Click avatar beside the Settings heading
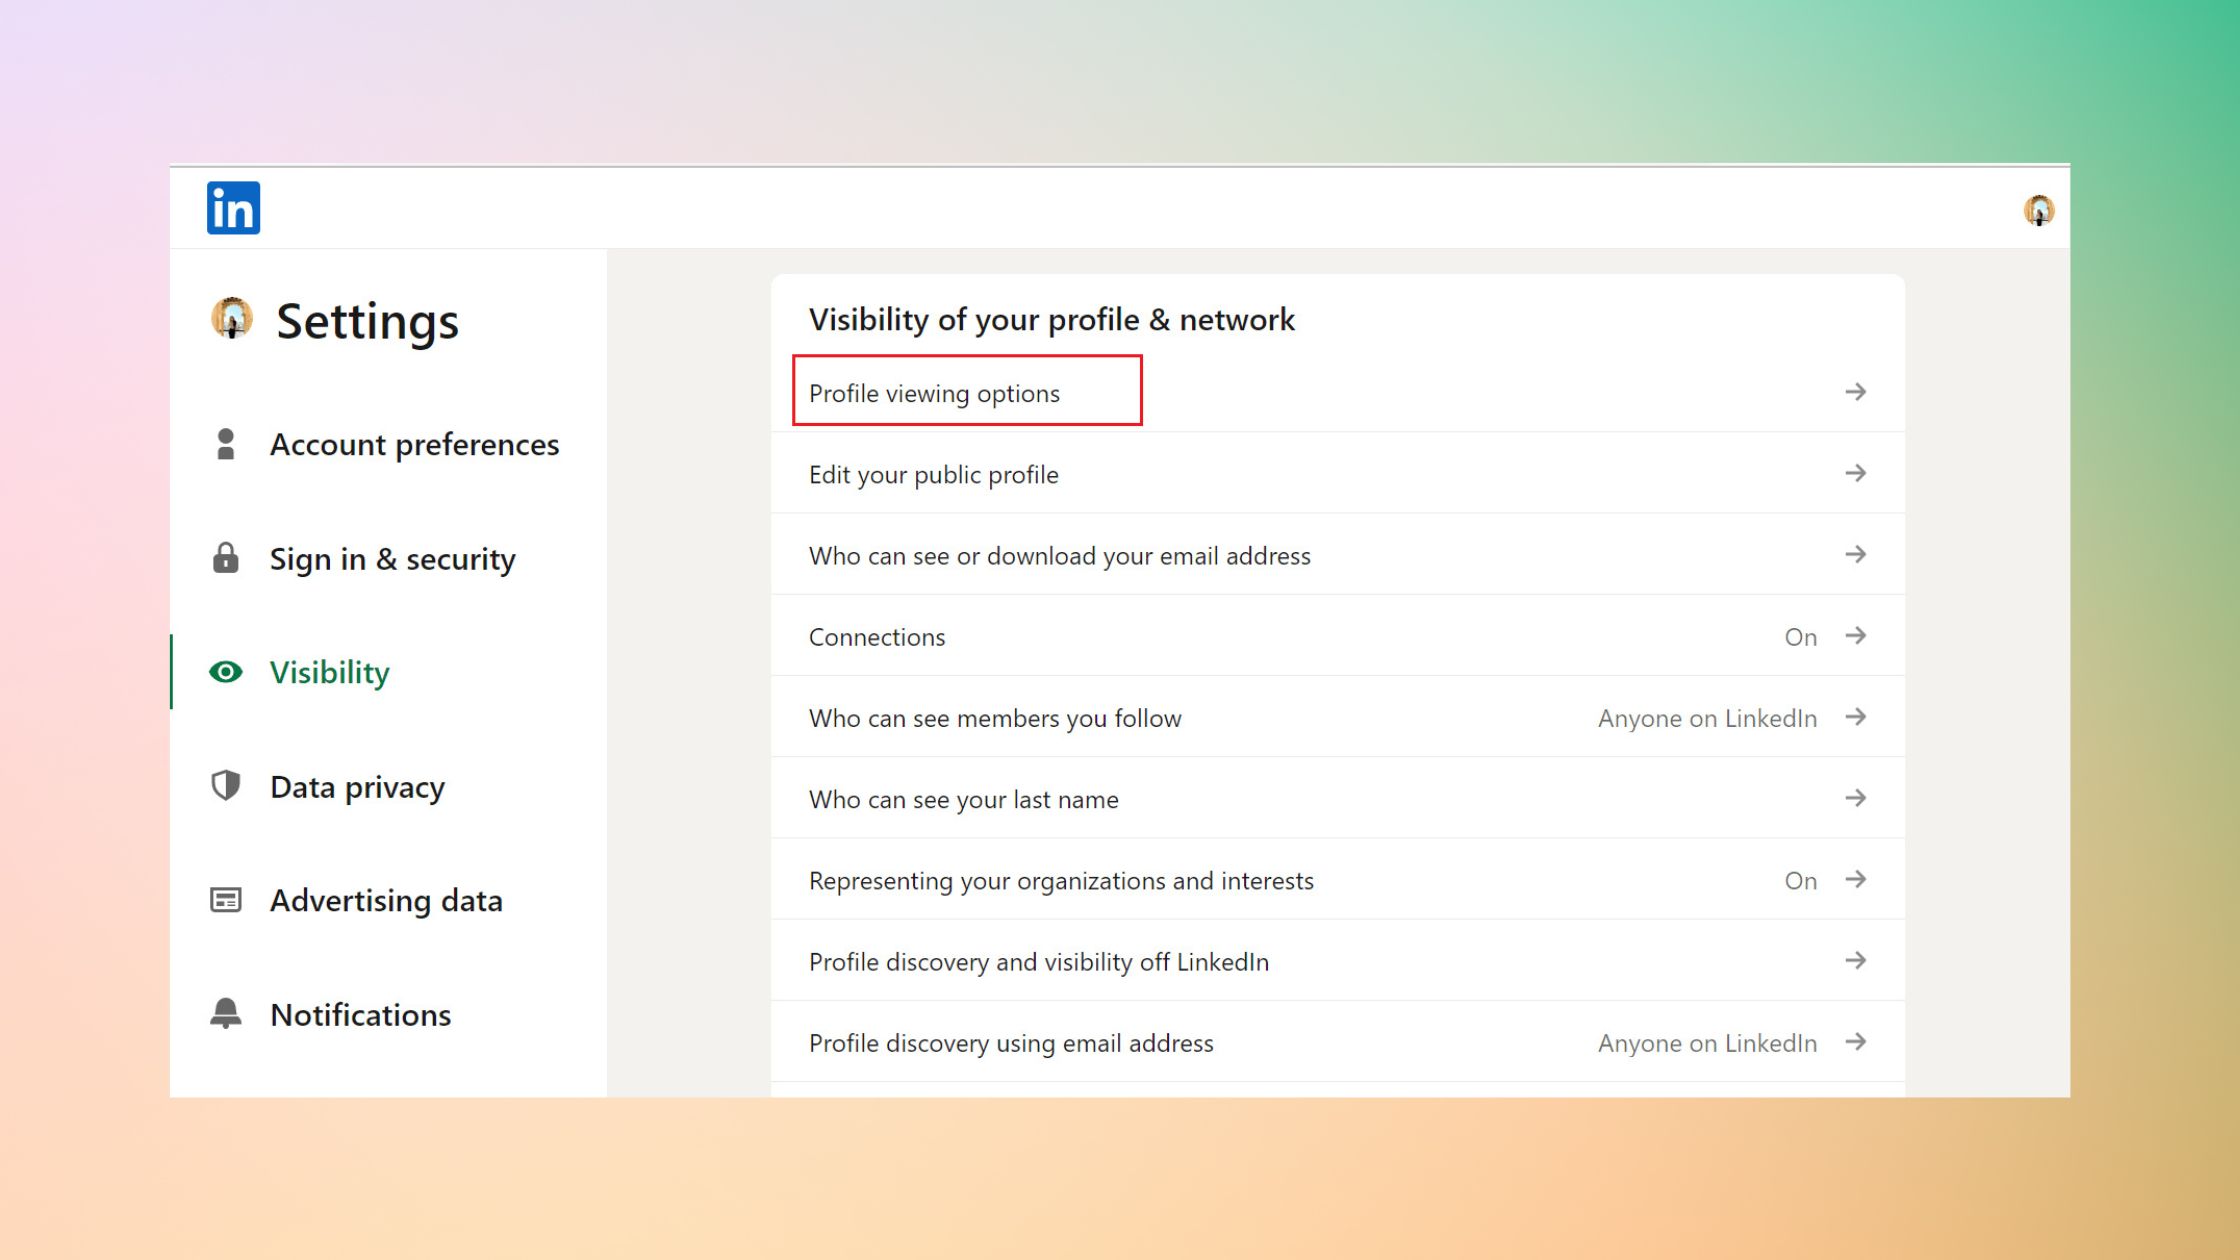 (x=232, y=319)
